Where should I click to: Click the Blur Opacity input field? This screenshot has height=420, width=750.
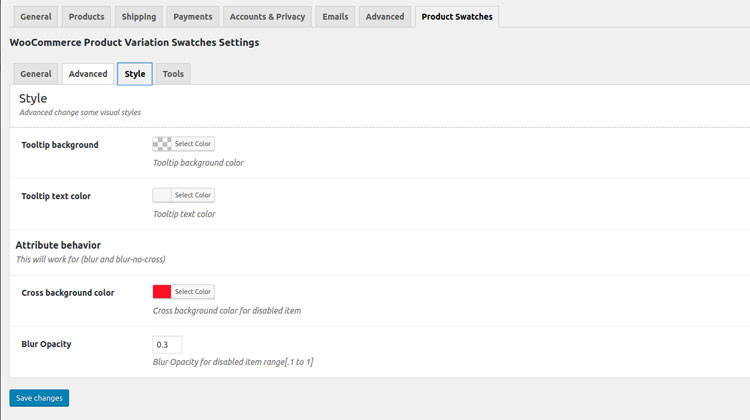click(x=167, y=344)
